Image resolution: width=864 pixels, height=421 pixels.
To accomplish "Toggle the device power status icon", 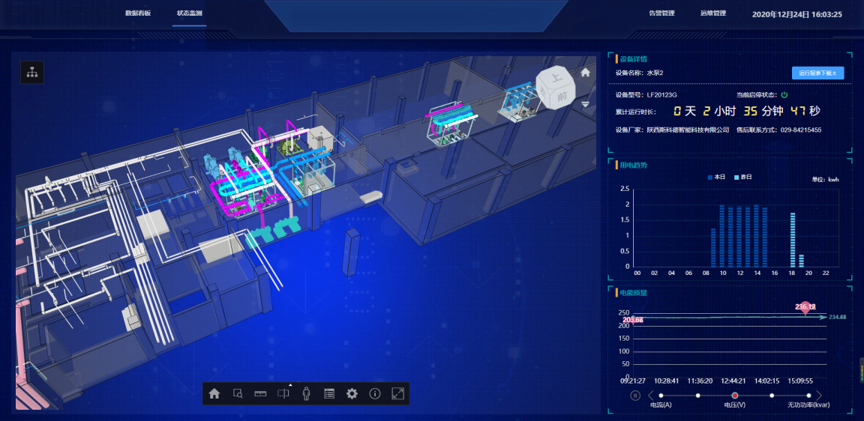I will point(785,95).
